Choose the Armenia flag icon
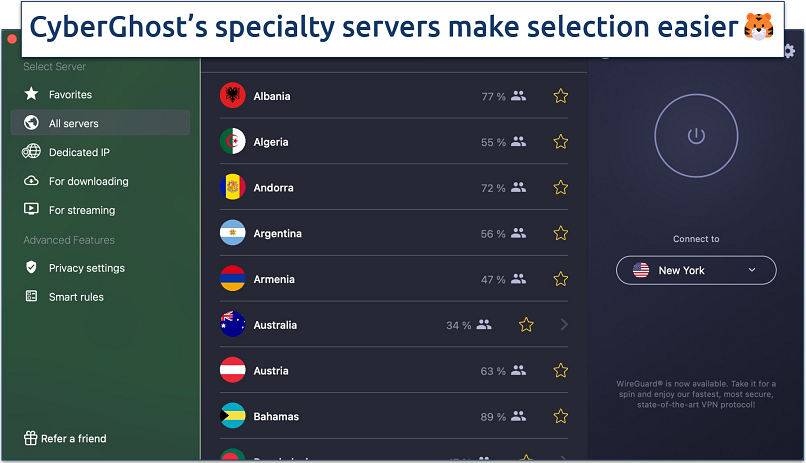Image resolution: width=806 pixels, height=463 pixels. pyautogui.click(x=233, y=279)
